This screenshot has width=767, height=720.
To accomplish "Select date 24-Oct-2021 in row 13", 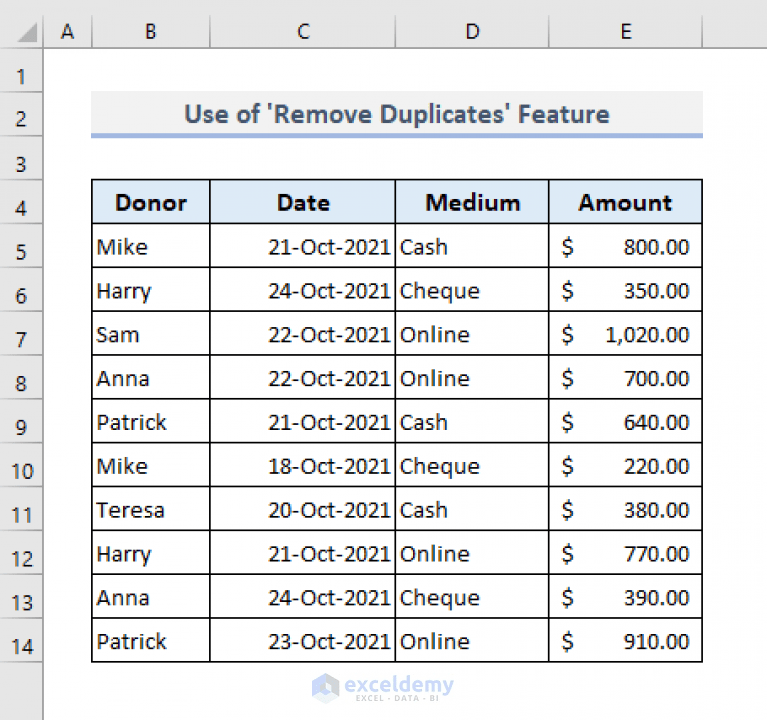I will (x=303, y=596).
